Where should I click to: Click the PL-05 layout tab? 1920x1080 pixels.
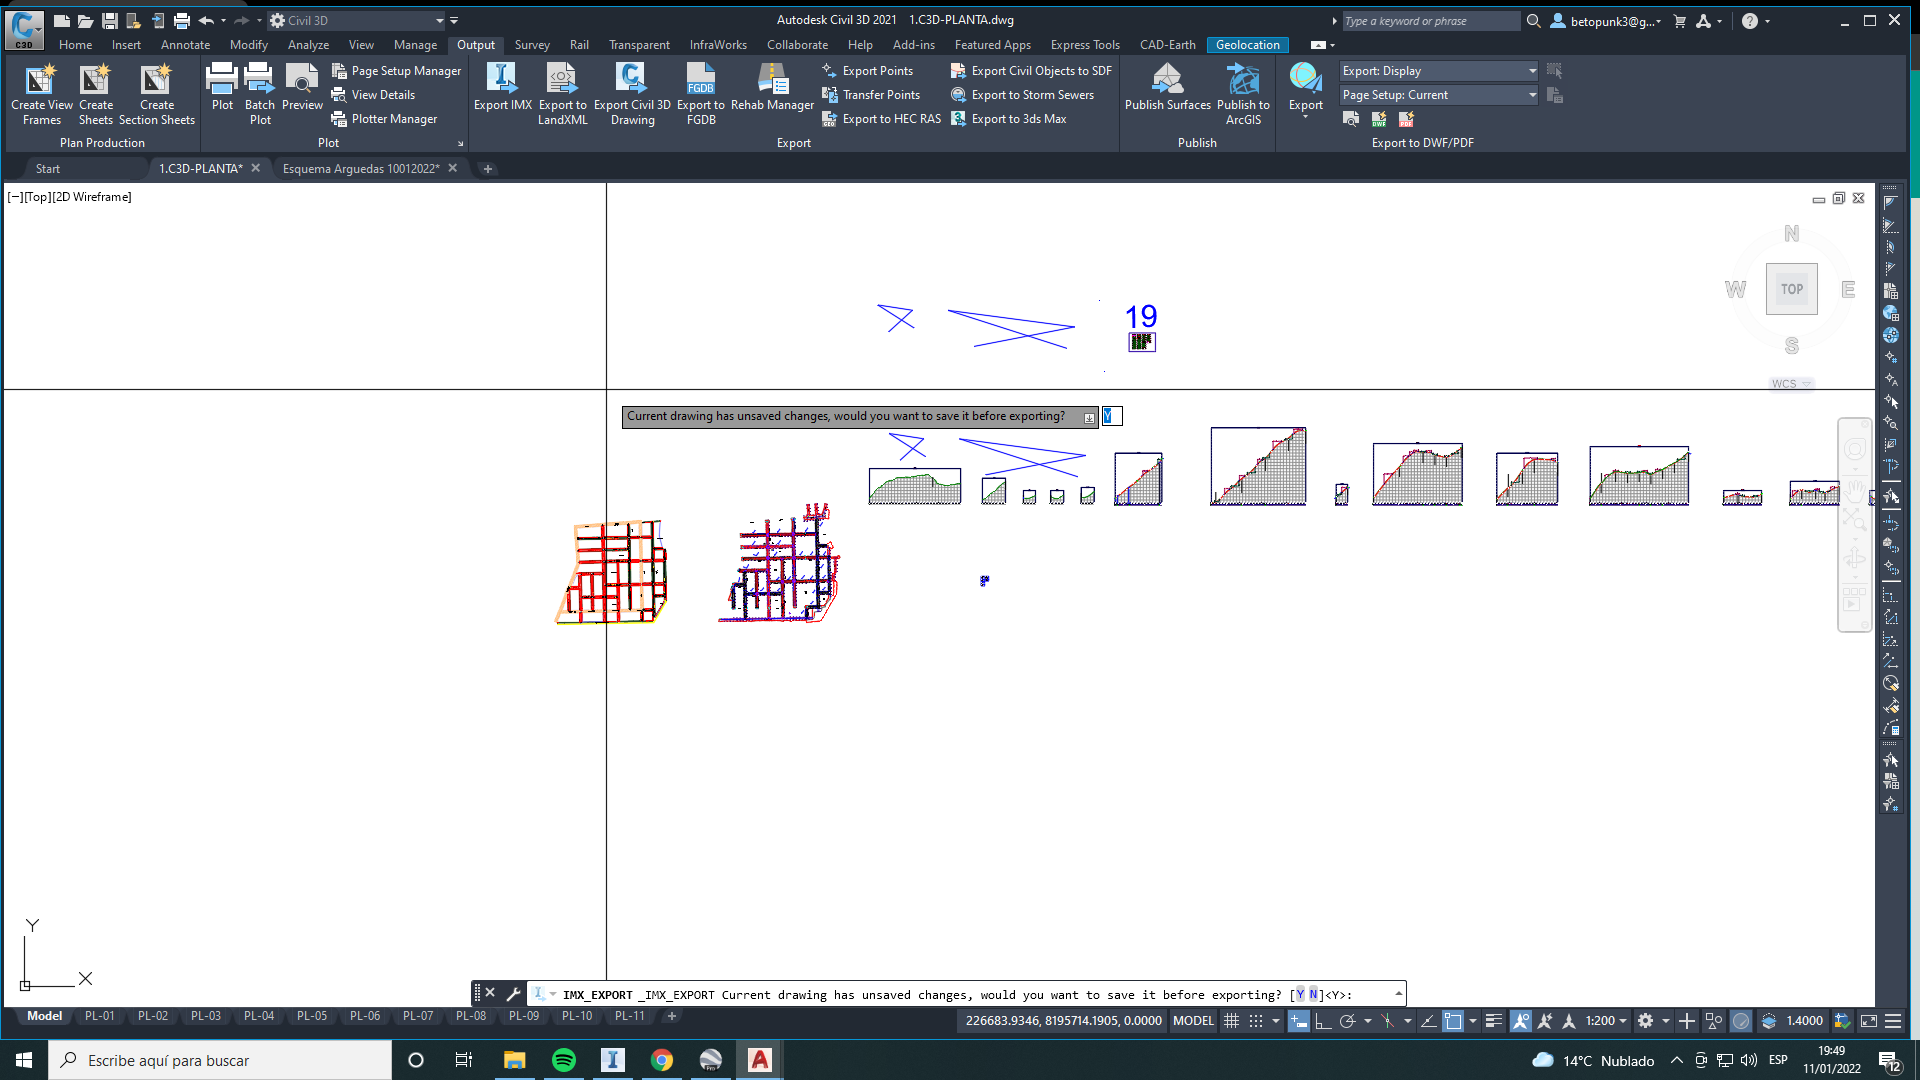311,1016
